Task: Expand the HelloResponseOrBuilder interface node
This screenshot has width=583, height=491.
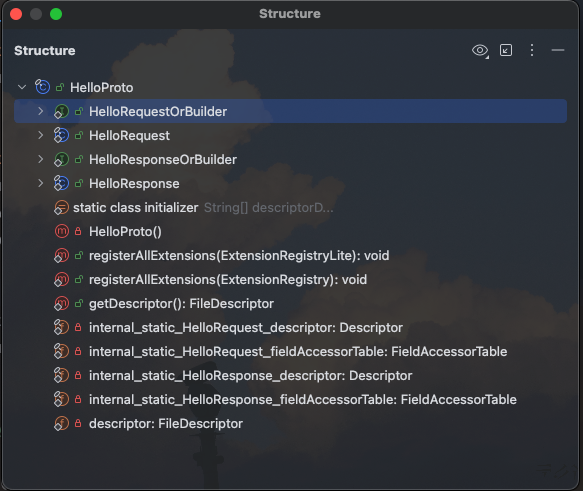Action: click(x=41, y=159)
